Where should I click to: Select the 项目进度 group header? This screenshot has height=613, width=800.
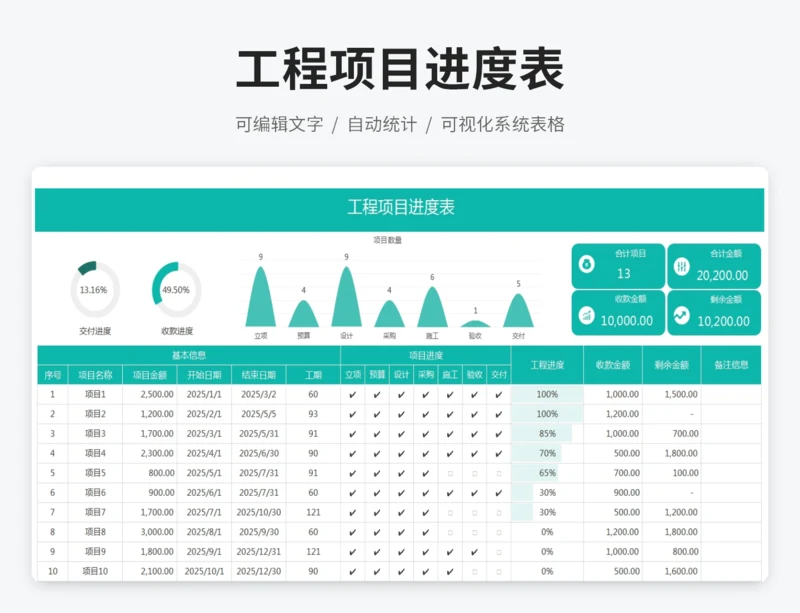click(426, 355)
